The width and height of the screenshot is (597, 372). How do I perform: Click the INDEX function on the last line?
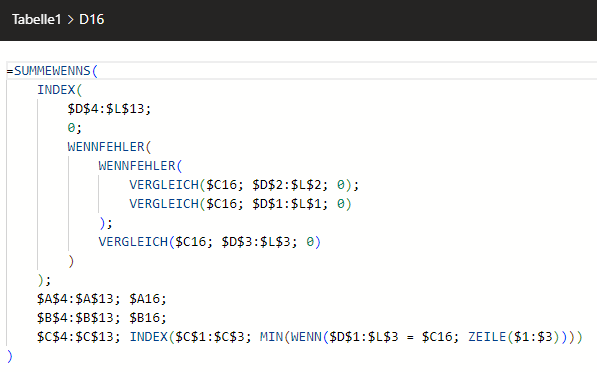click(148, 337)
